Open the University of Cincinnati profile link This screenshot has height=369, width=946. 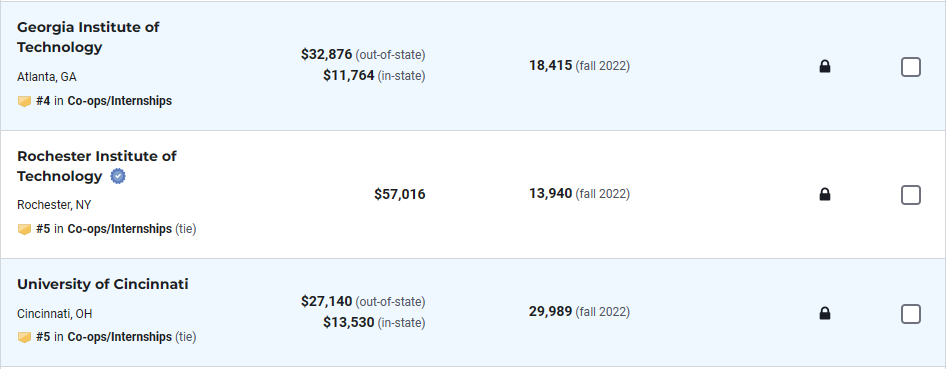(x=103, y=284)
